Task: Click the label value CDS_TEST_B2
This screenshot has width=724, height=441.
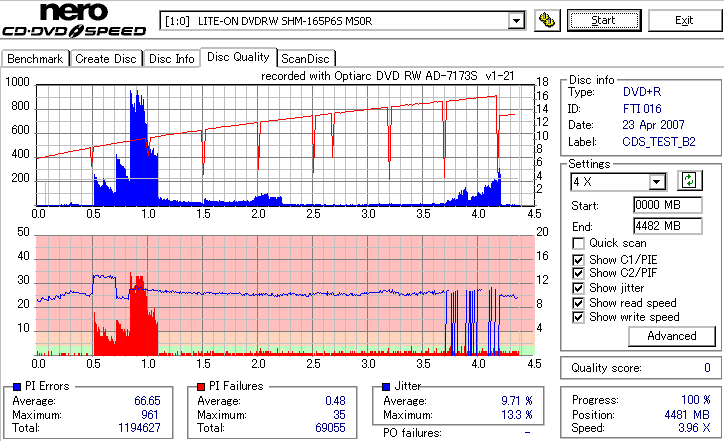Action: 658,142
